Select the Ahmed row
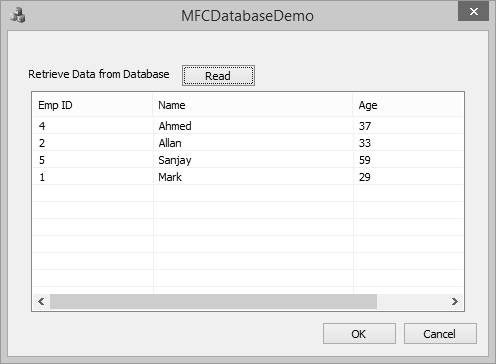 [x=248, y=126]
